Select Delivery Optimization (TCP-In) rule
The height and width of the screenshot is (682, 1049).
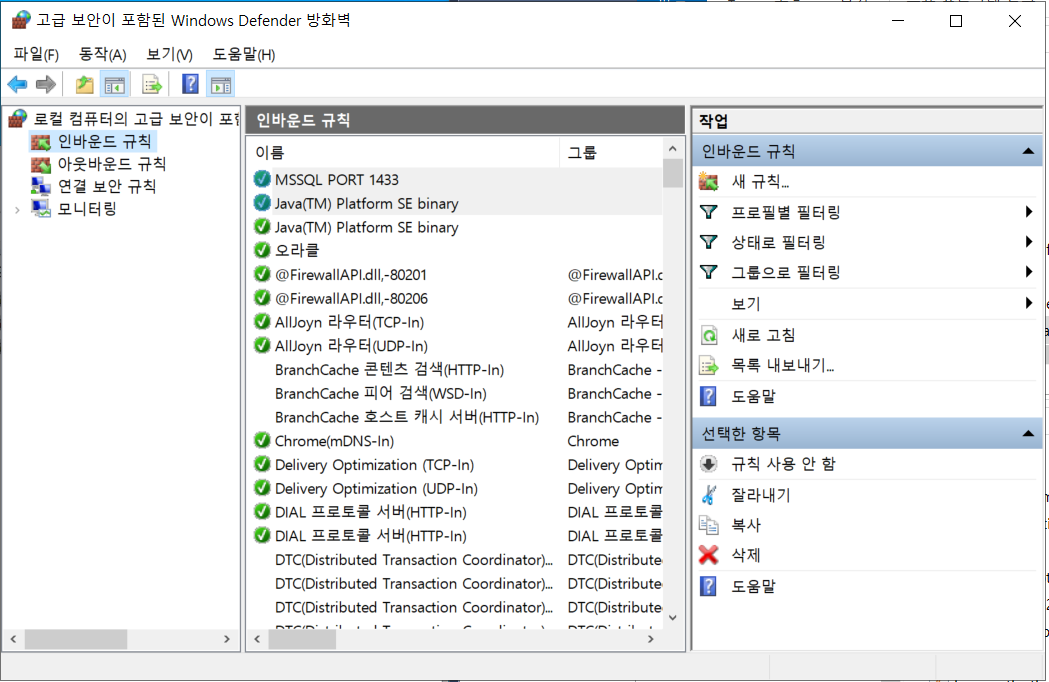[374, 464]
